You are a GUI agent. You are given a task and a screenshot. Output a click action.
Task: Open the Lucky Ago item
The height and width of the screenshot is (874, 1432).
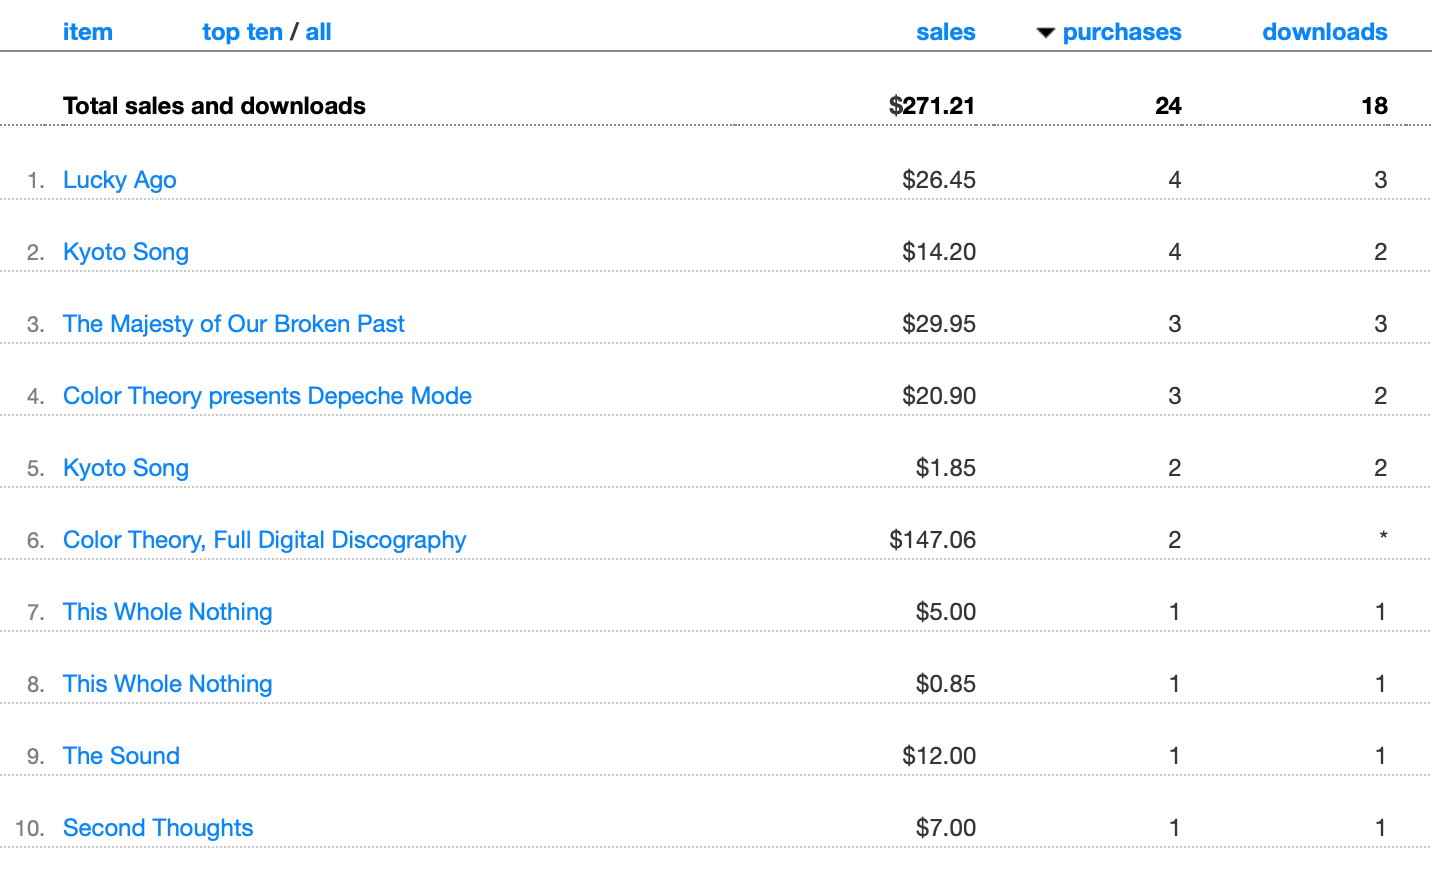120,180
